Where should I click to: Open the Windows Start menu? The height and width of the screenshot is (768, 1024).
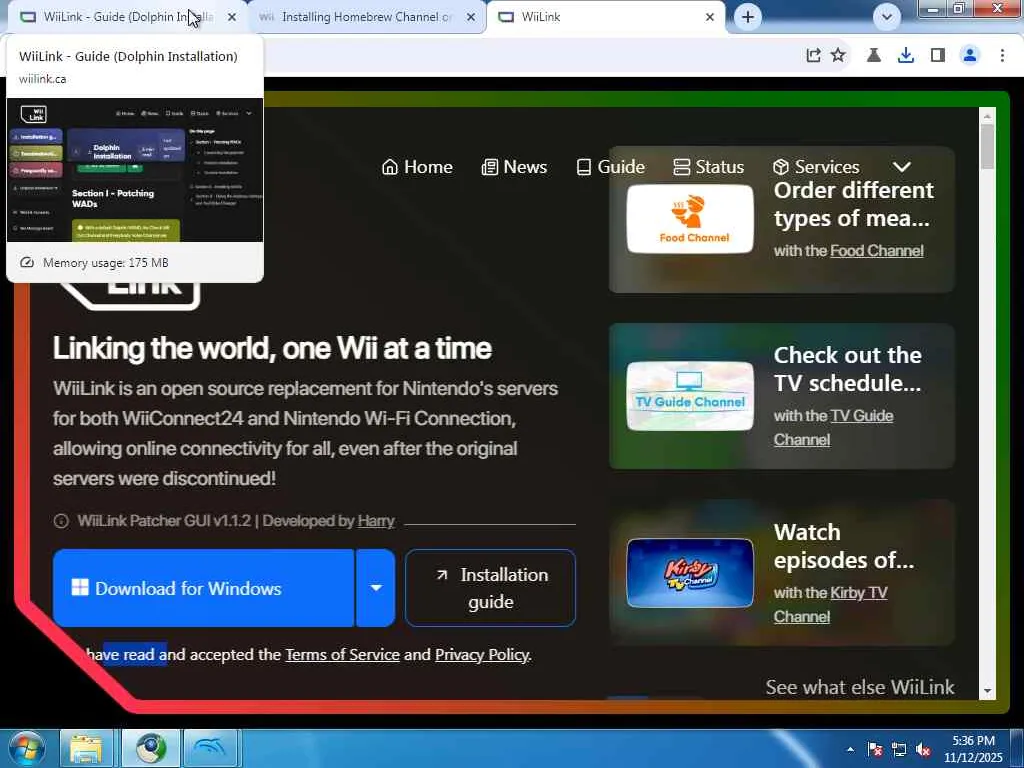pyautogui.click(x=25, y=748)
